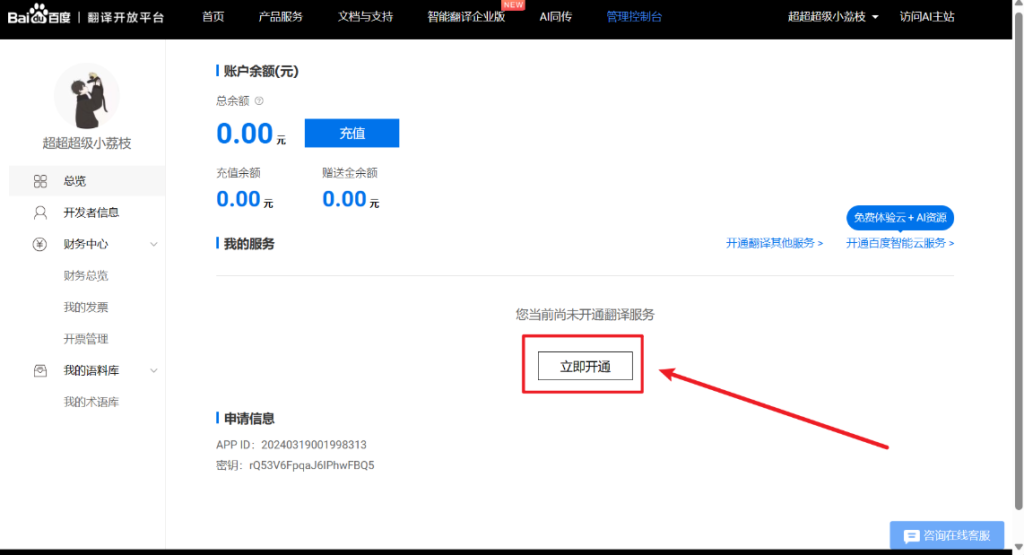The width and height of the screenshot is (1024, 555).
Task: Click the 密钥 value rQ53V6FpqaJ6IPhwFBQ5
Action: pos(312,466)
